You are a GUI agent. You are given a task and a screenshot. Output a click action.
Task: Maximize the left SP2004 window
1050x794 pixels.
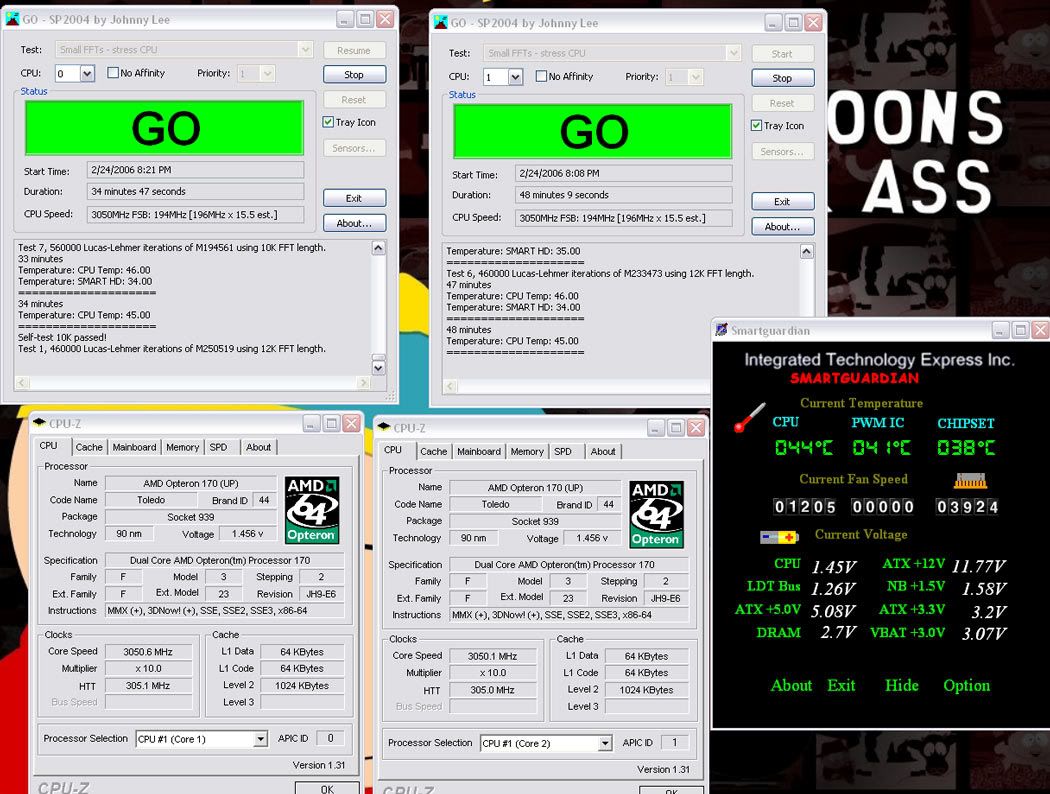[365, 19]
